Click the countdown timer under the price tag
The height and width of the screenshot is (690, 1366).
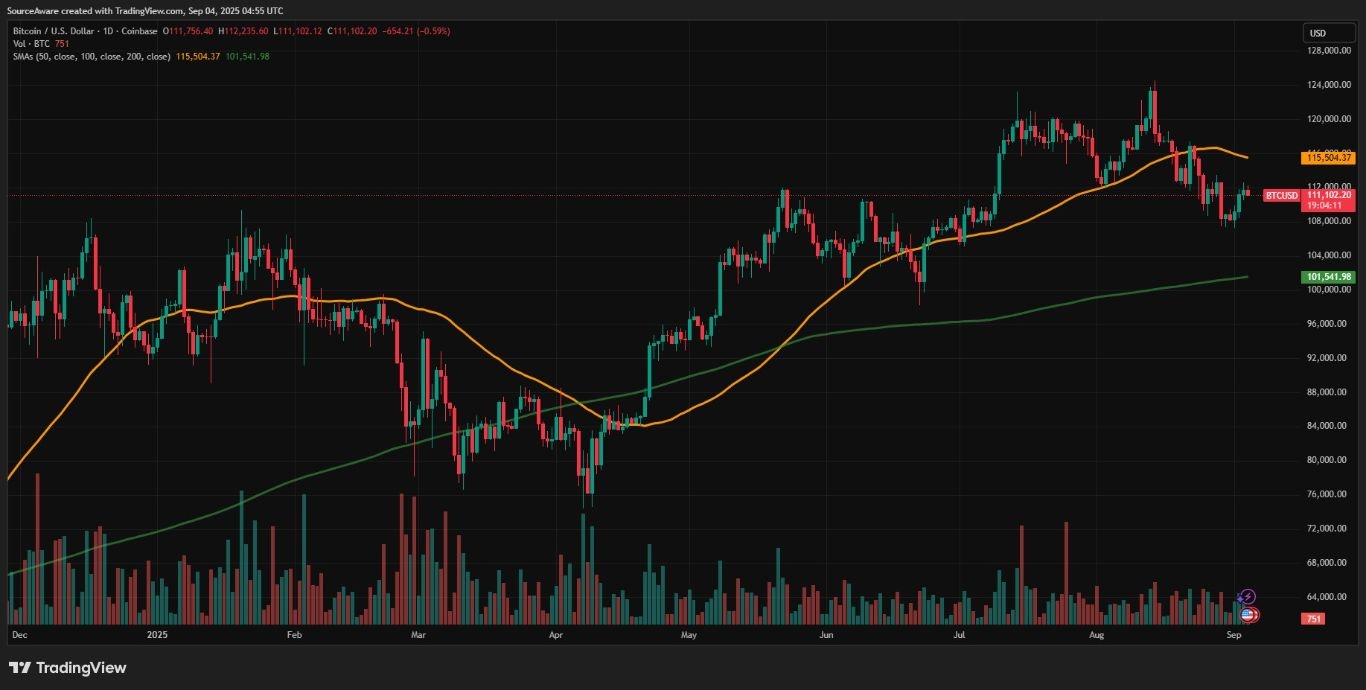pos(1327,205)
